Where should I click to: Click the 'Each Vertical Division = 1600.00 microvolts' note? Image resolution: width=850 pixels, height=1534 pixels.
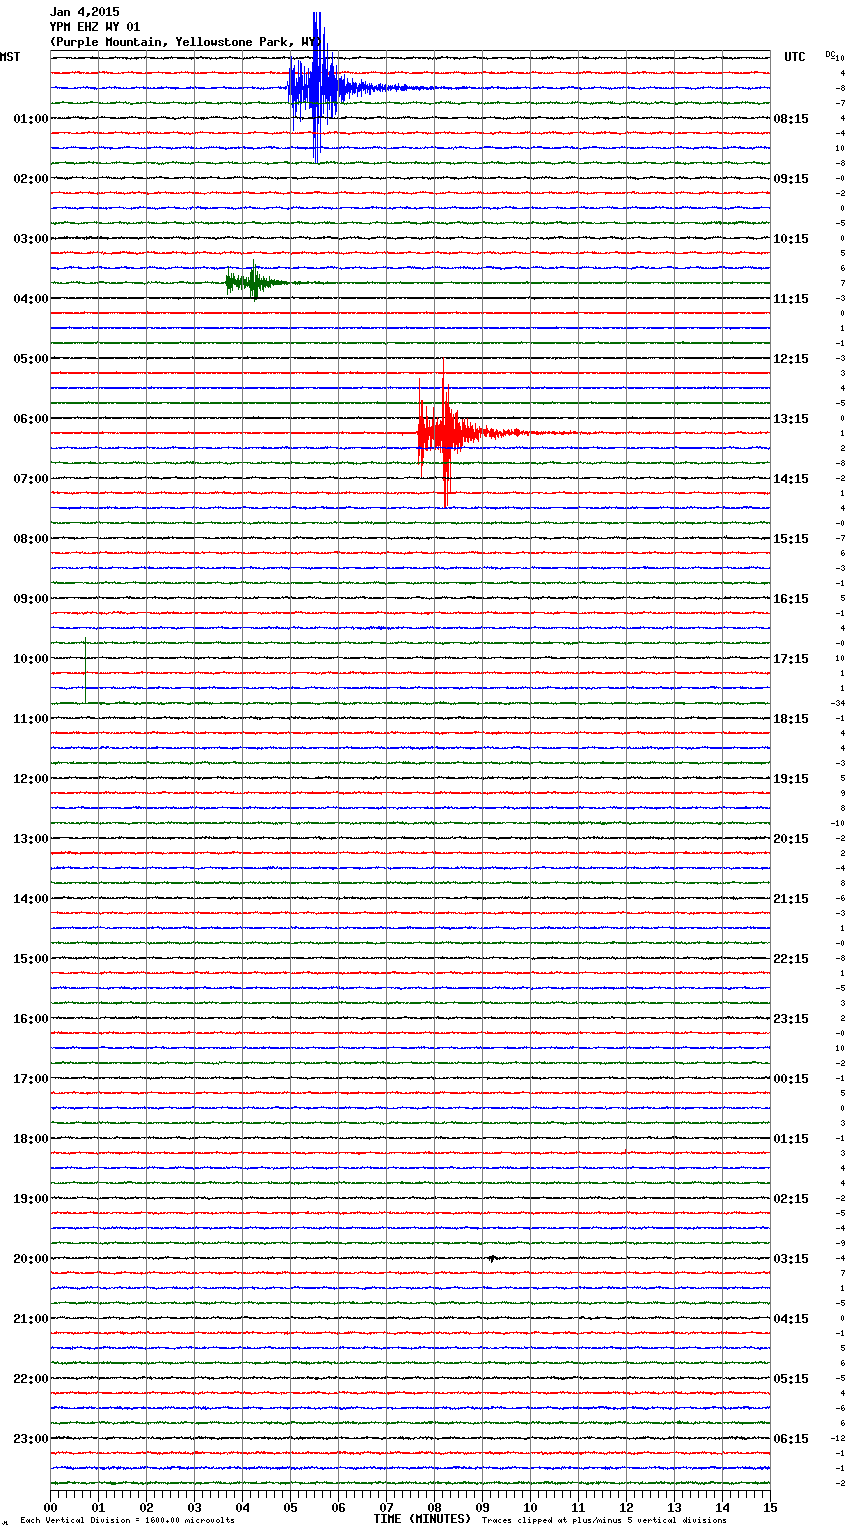click(x=127, y=1520)
